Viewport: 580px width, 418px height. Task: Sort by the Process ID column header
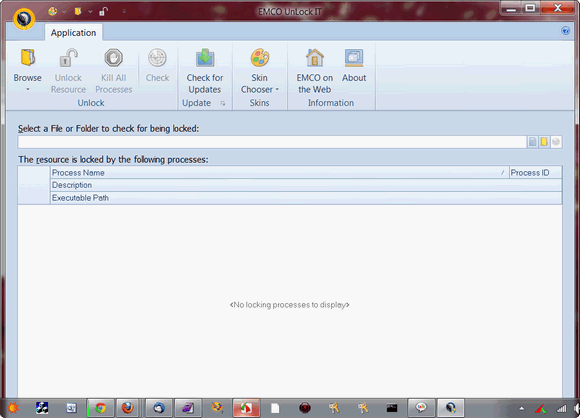coord(535,173)
